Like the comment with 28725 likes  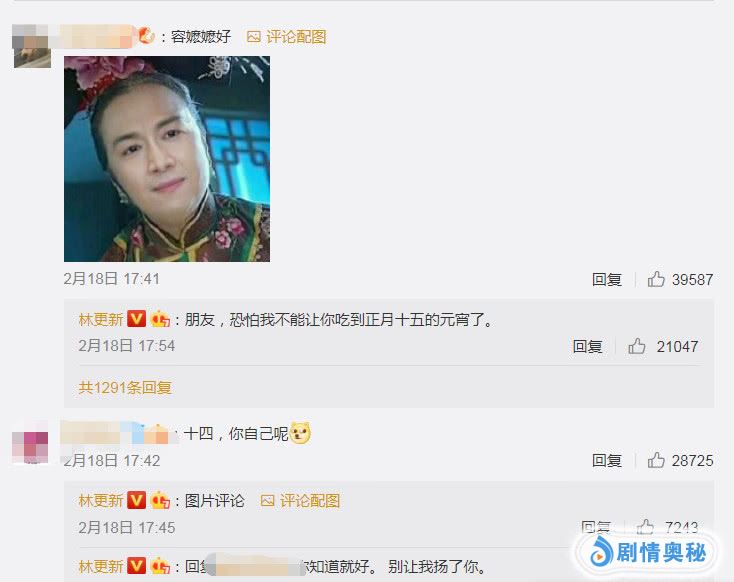(x=656, y=460)
